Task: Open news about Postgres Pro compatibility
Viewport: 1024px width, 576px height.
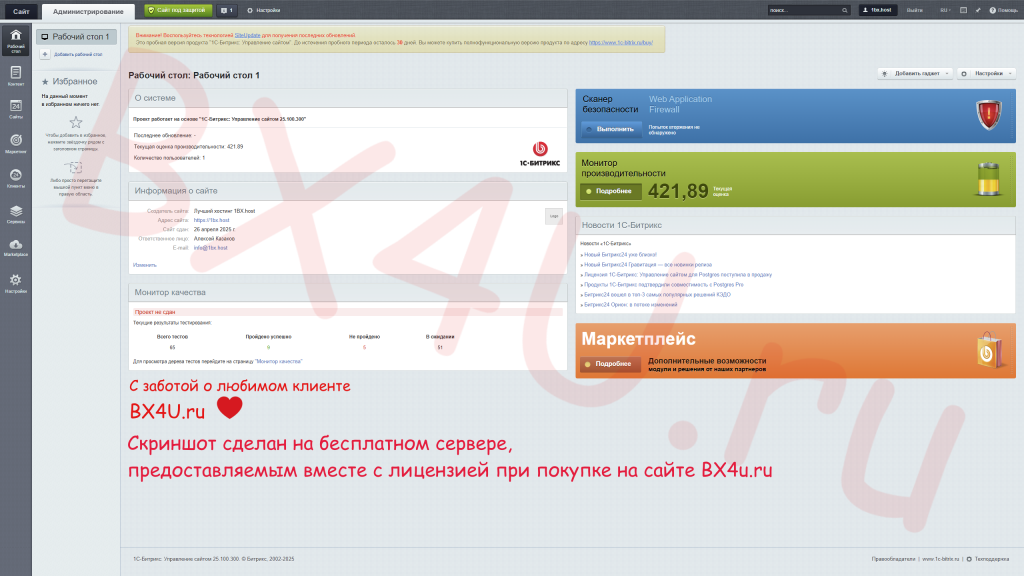Action: pos(664,285)
